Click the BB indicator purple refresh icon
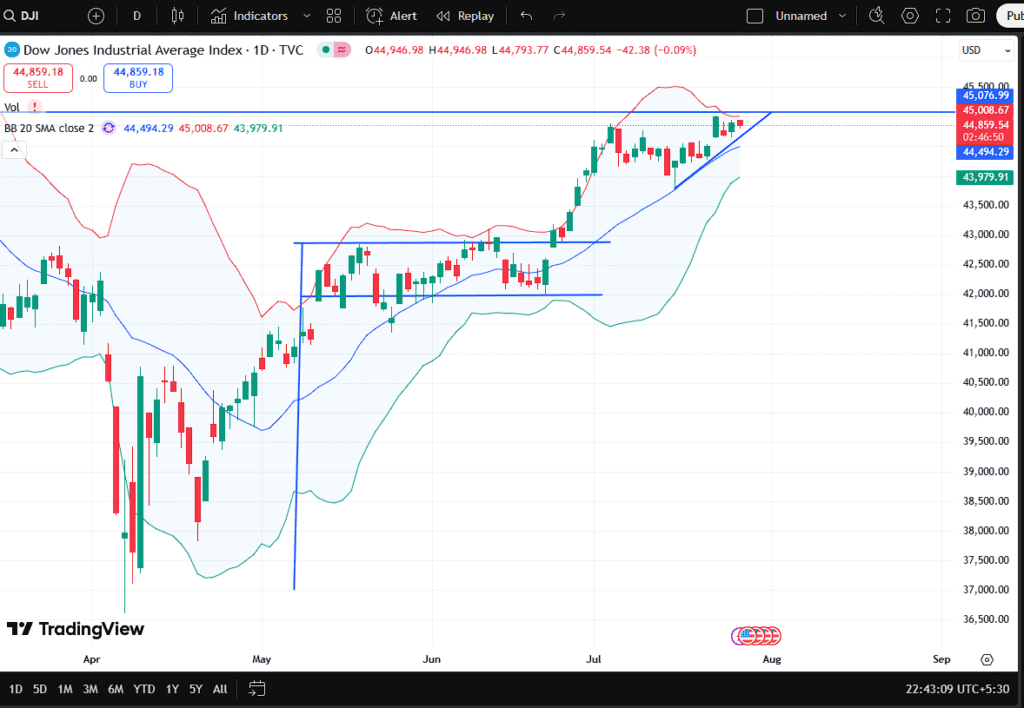Image resolution: width=1024 pixels, height=708 pixels. tap(108, 128)
